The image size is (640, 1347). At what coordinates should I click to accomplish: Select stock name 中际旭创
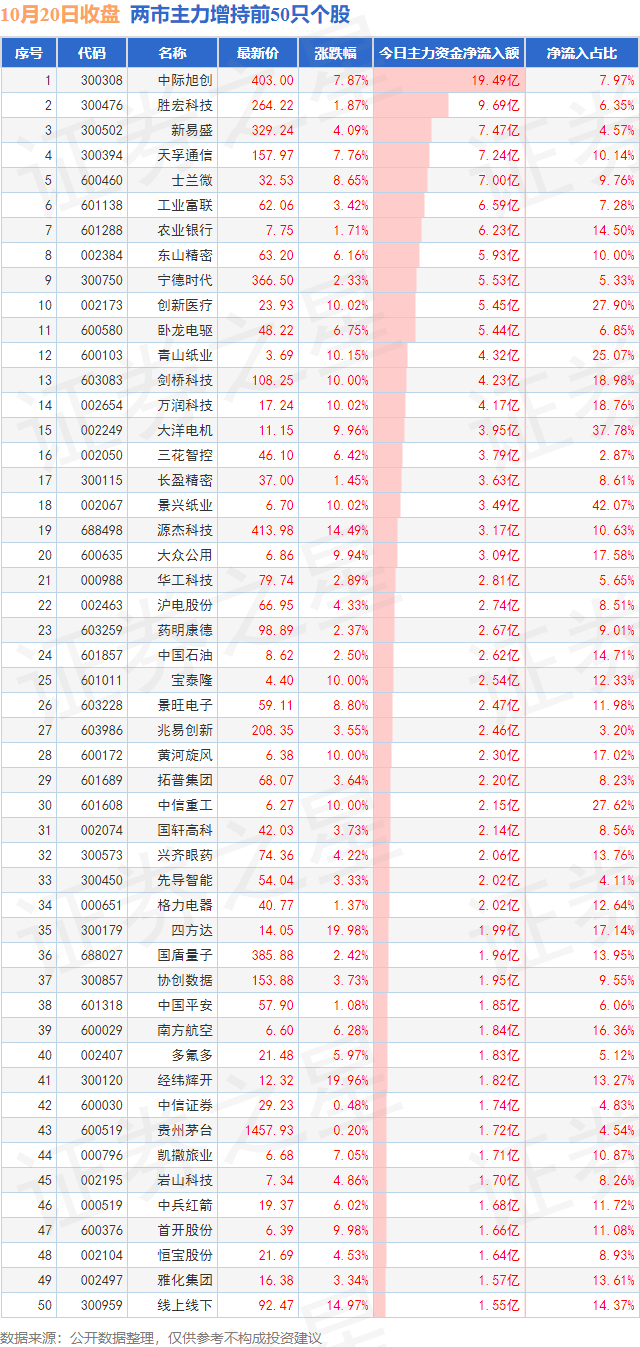(185, 80)
